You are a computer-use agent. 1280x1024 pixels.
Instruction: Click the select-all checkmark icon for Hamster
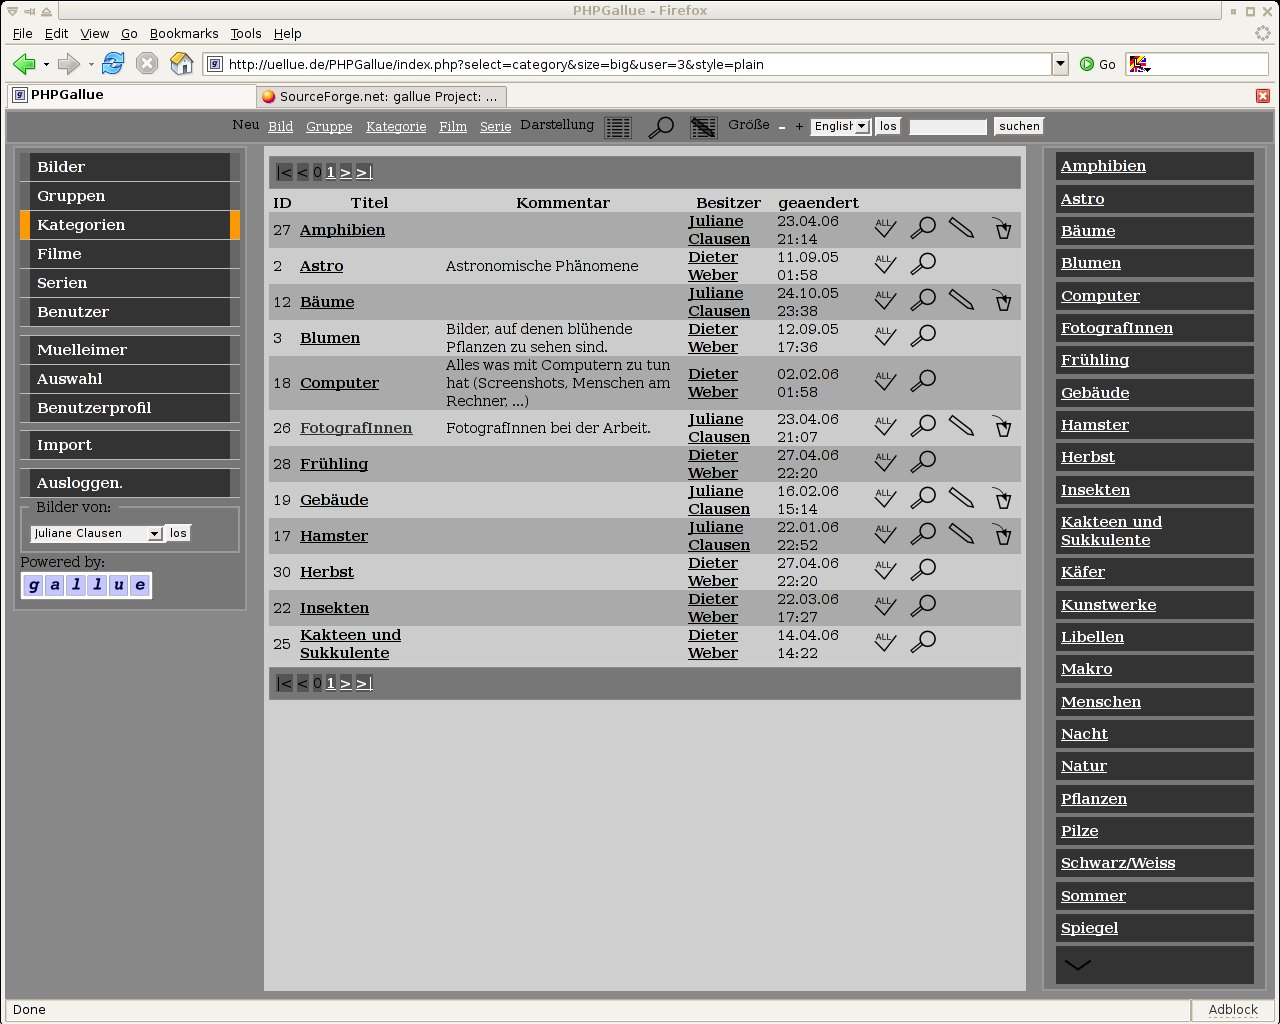pyautogui.click(x=885, y=535)
